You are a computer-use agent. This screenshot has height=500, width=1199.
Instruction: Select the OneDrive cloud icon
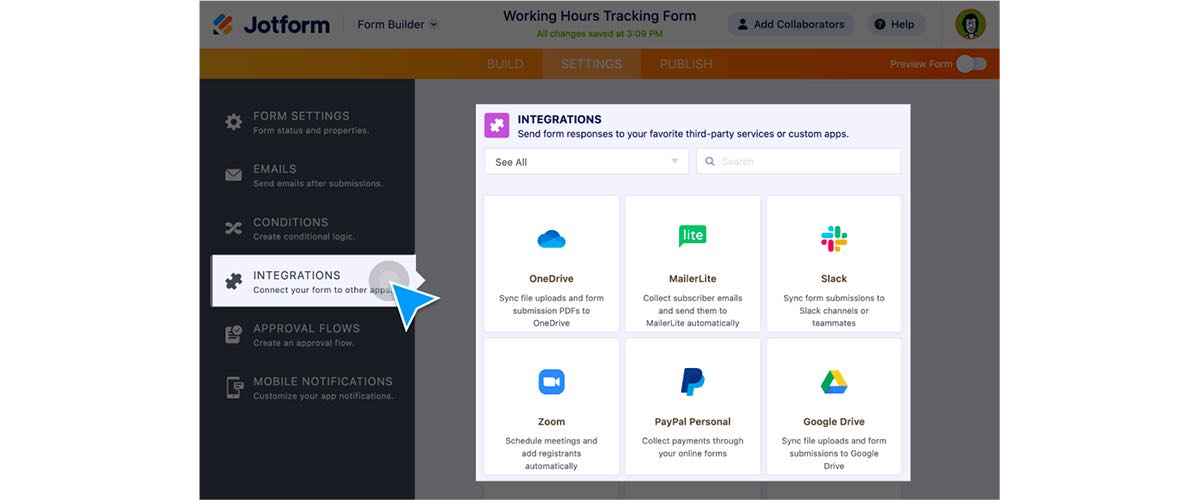551,239
